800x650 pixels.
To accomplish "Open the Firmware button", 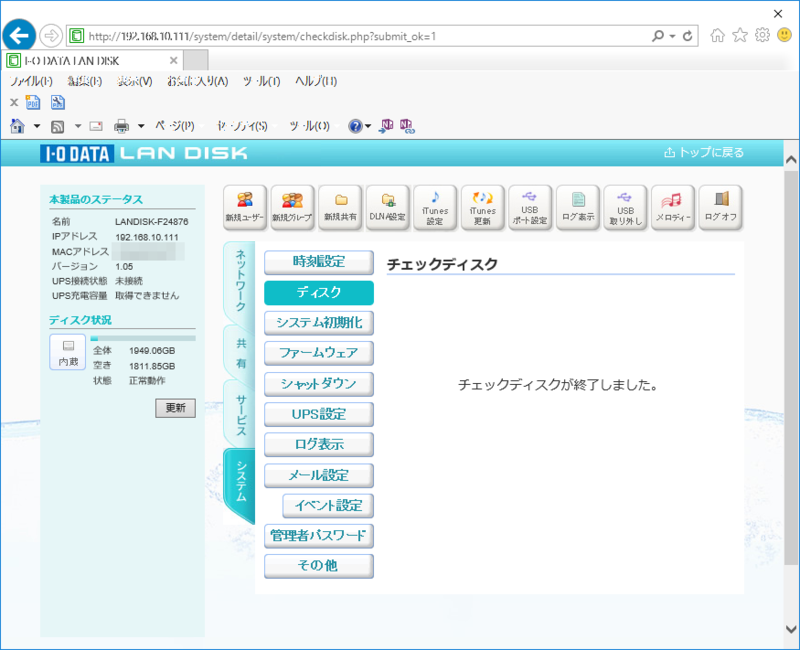I will point(319,353).
